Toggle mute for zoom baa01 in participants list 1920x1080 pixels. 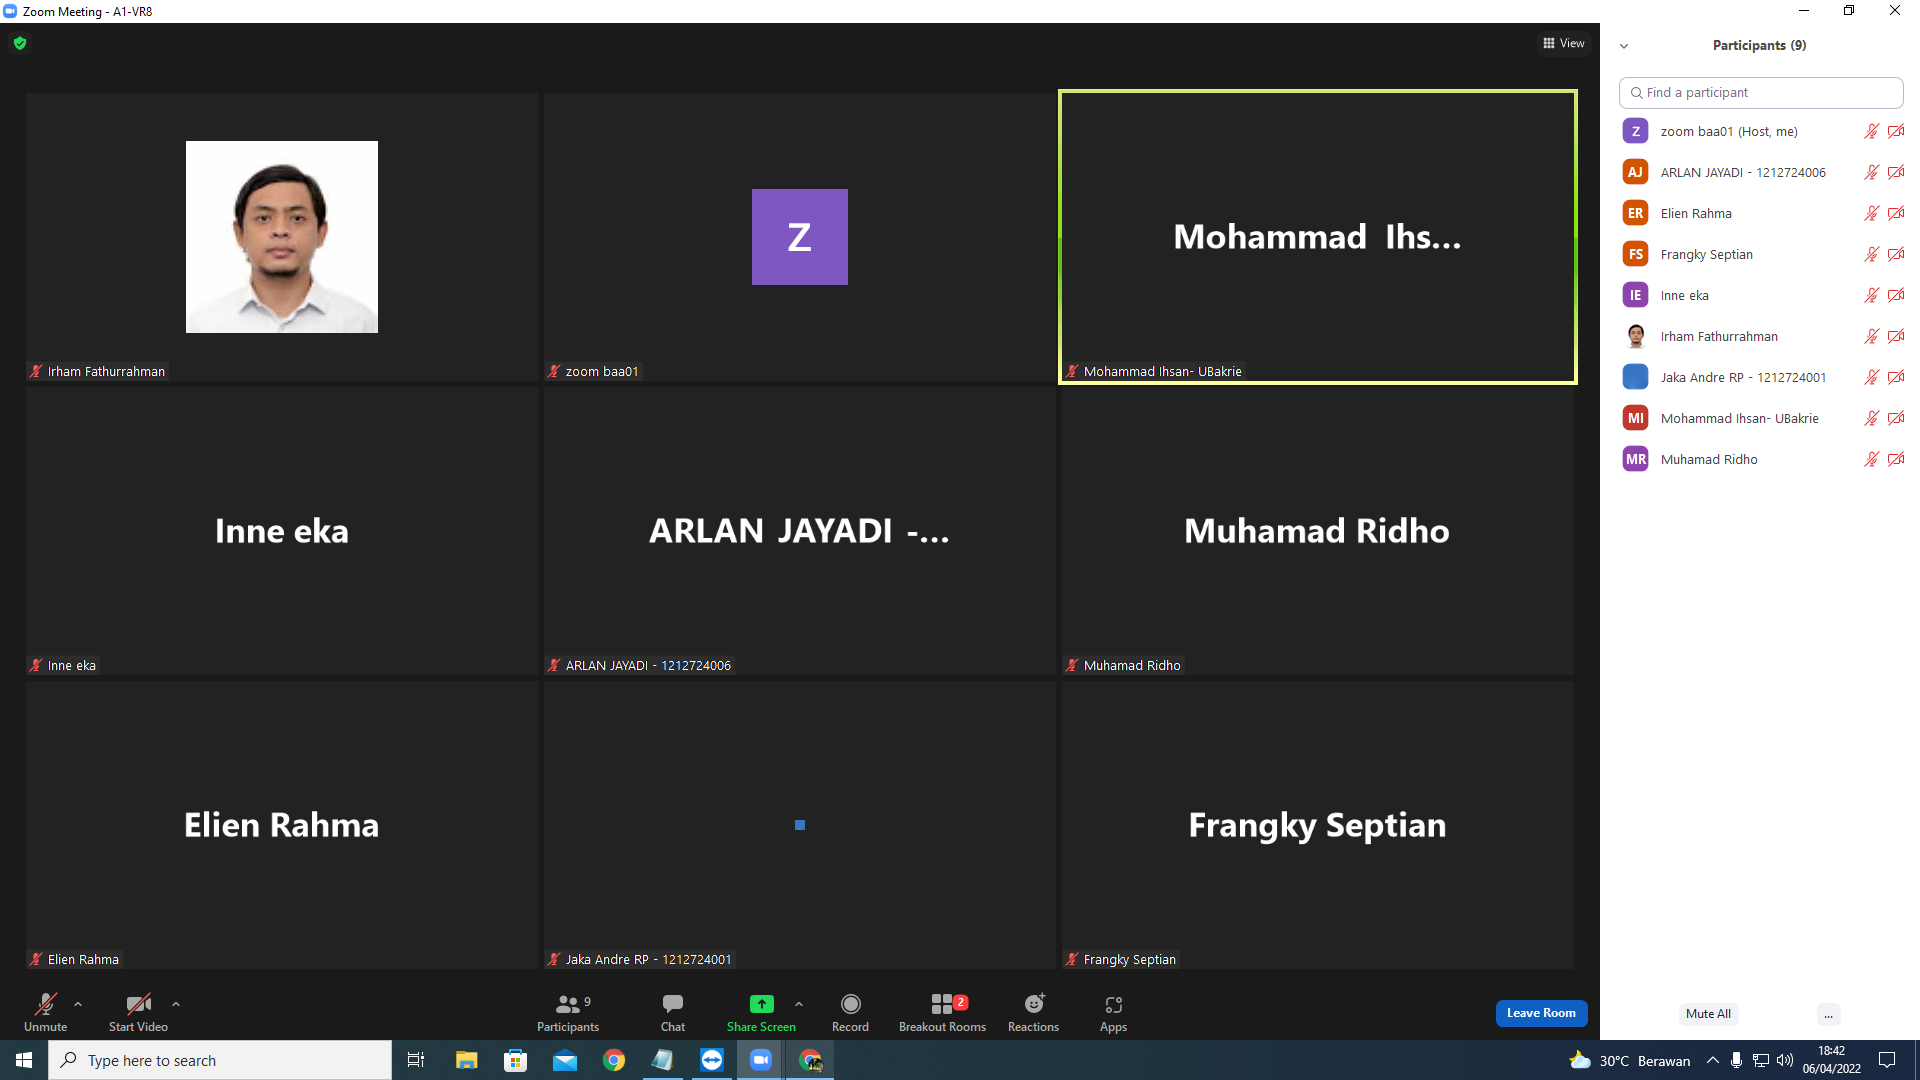point(1872,132)
